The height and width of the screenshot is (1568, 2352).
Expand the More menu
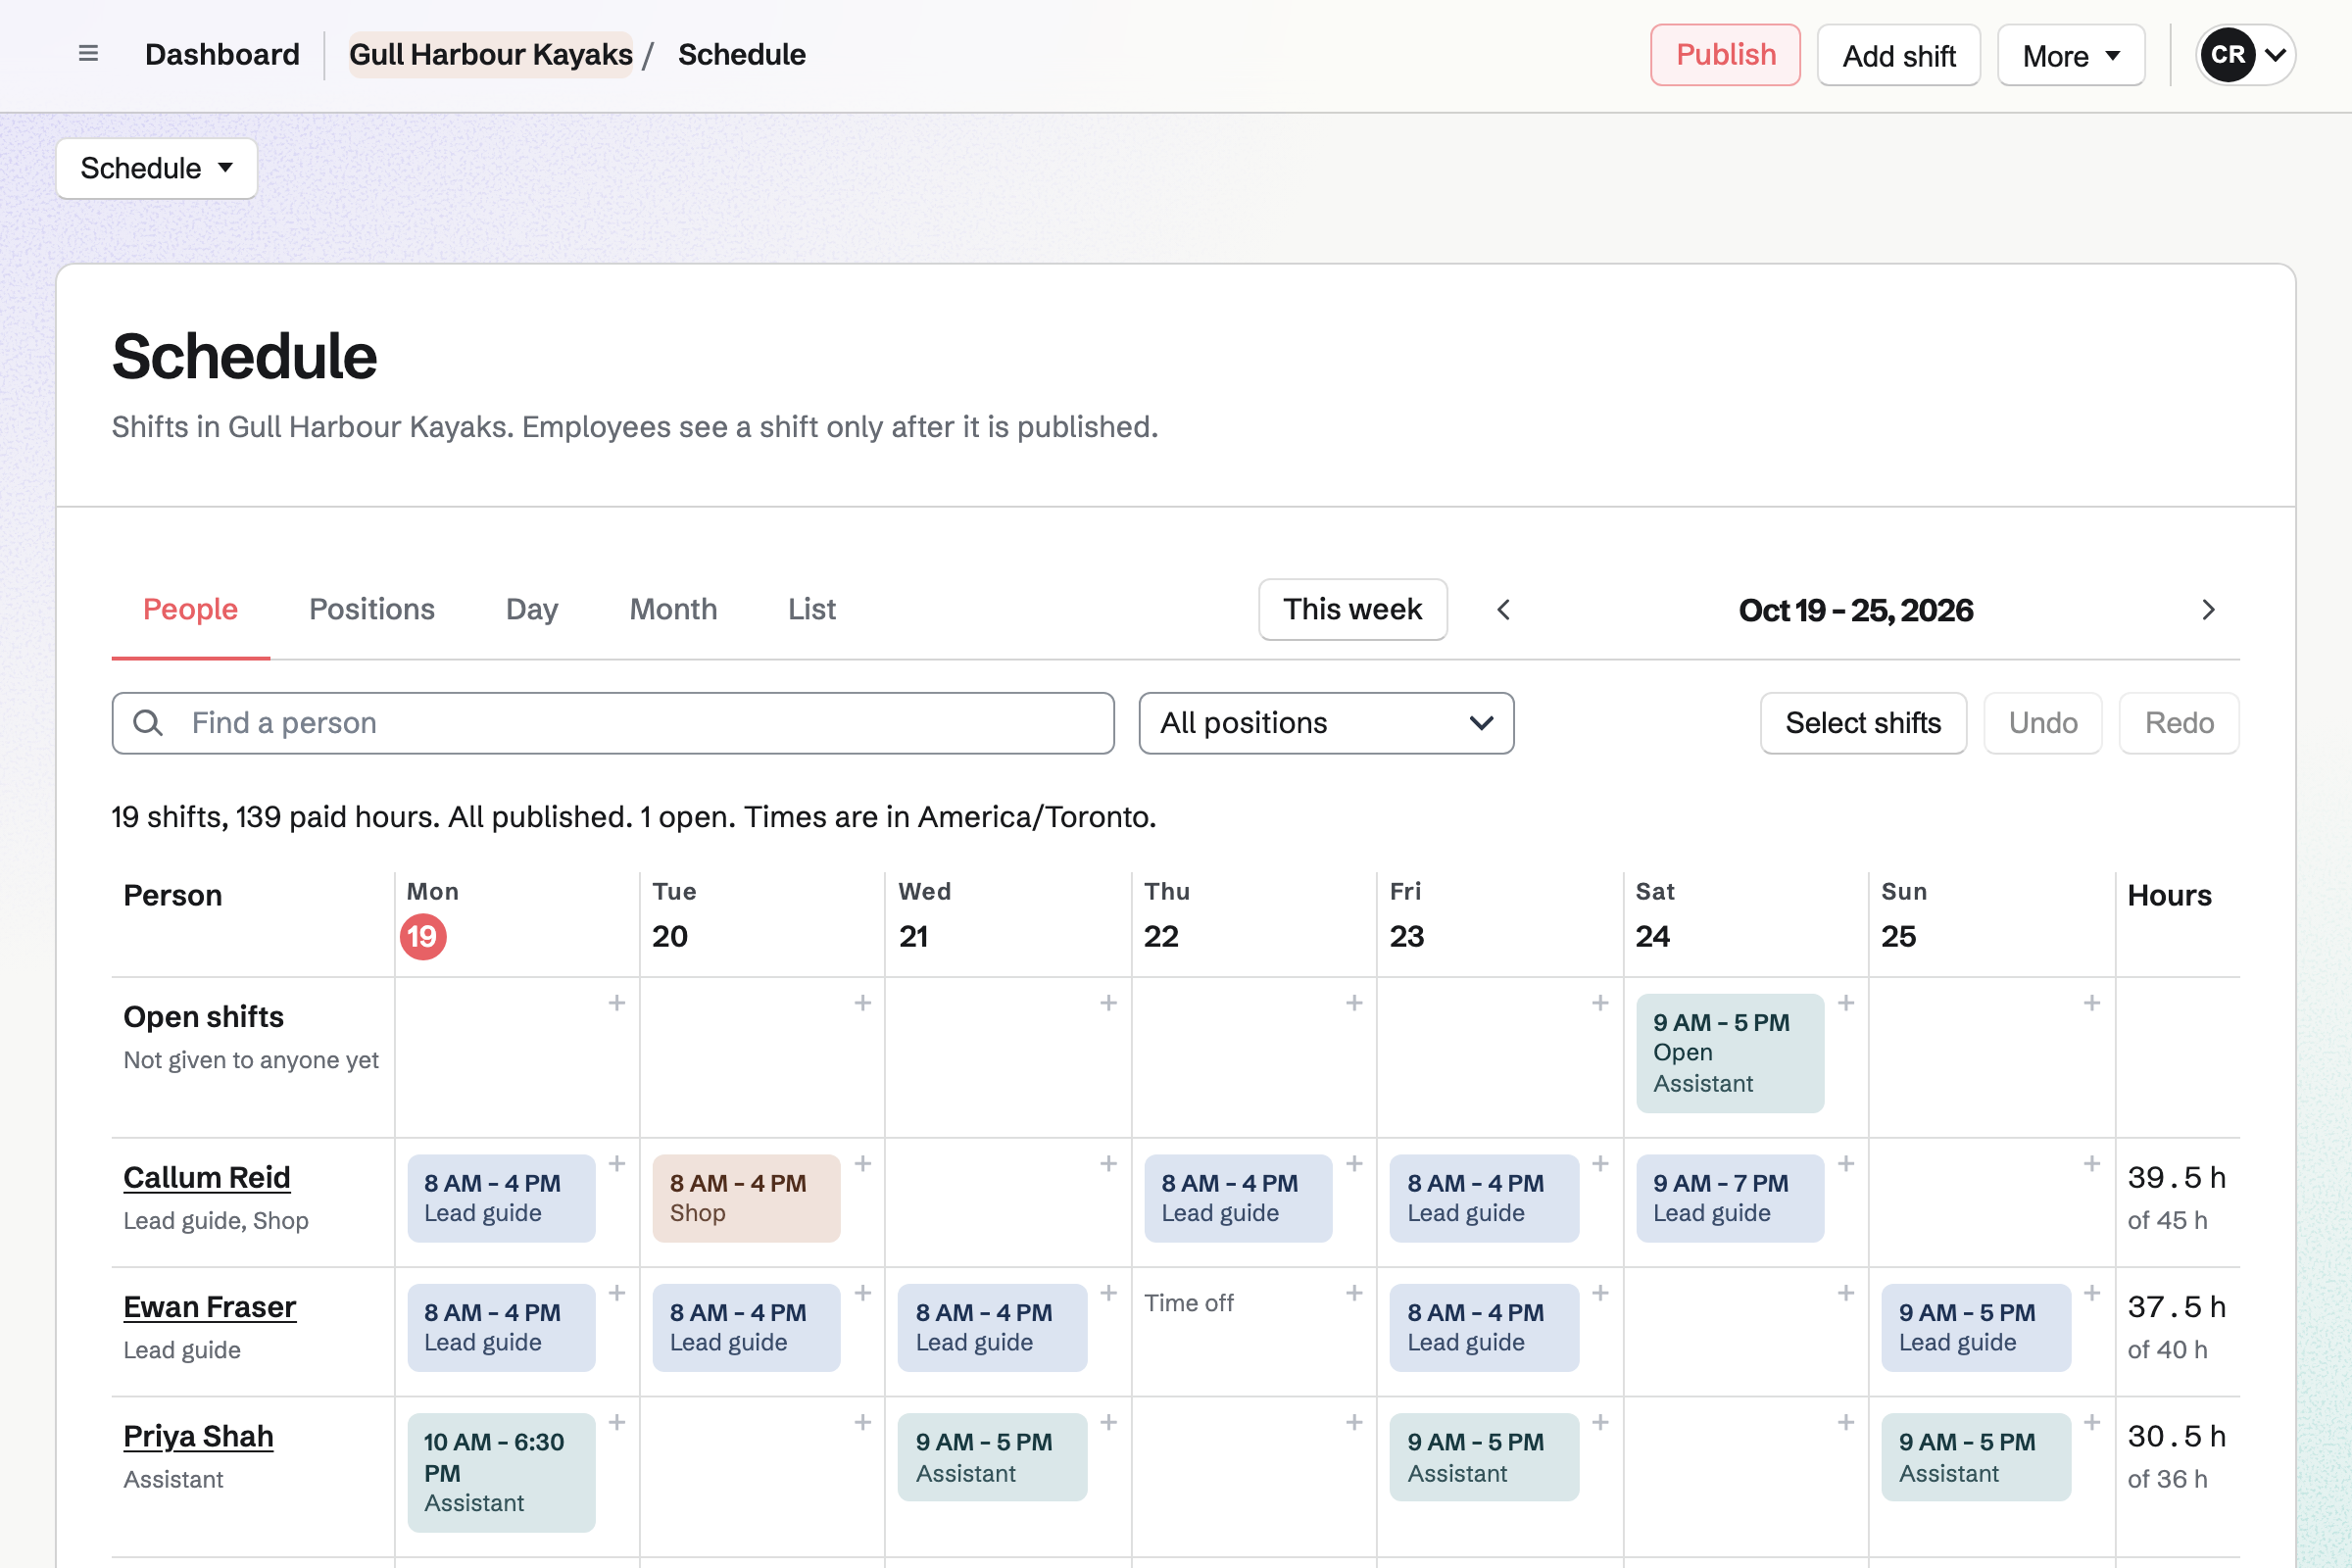click(x=2071, y=55)
